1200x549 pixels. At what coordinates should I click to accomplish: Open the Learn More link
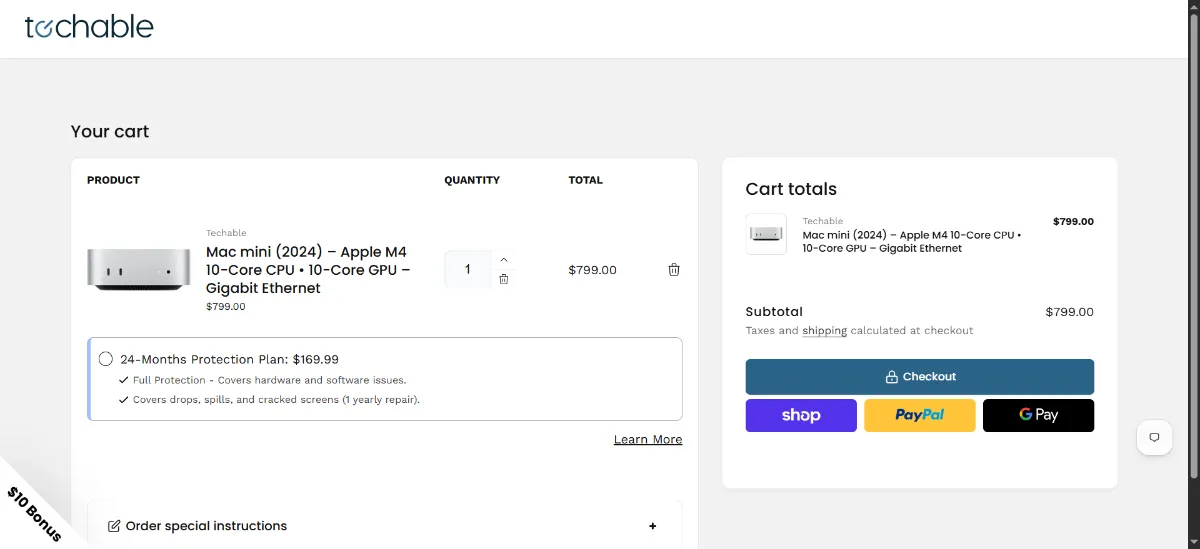click(x=648, y=440)
